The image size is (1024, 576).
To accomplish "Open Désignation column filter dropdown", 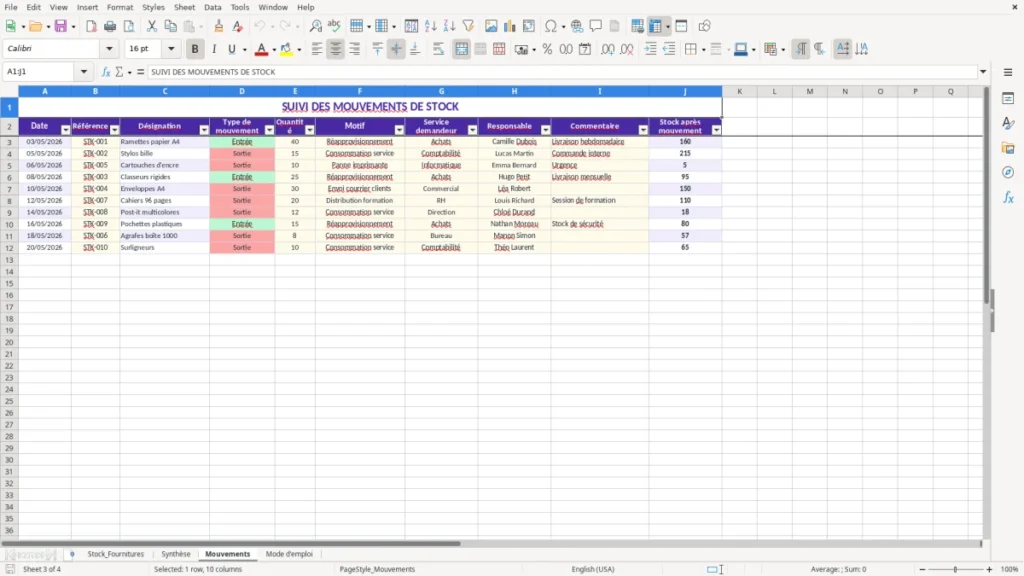I will tap(204, 130).
